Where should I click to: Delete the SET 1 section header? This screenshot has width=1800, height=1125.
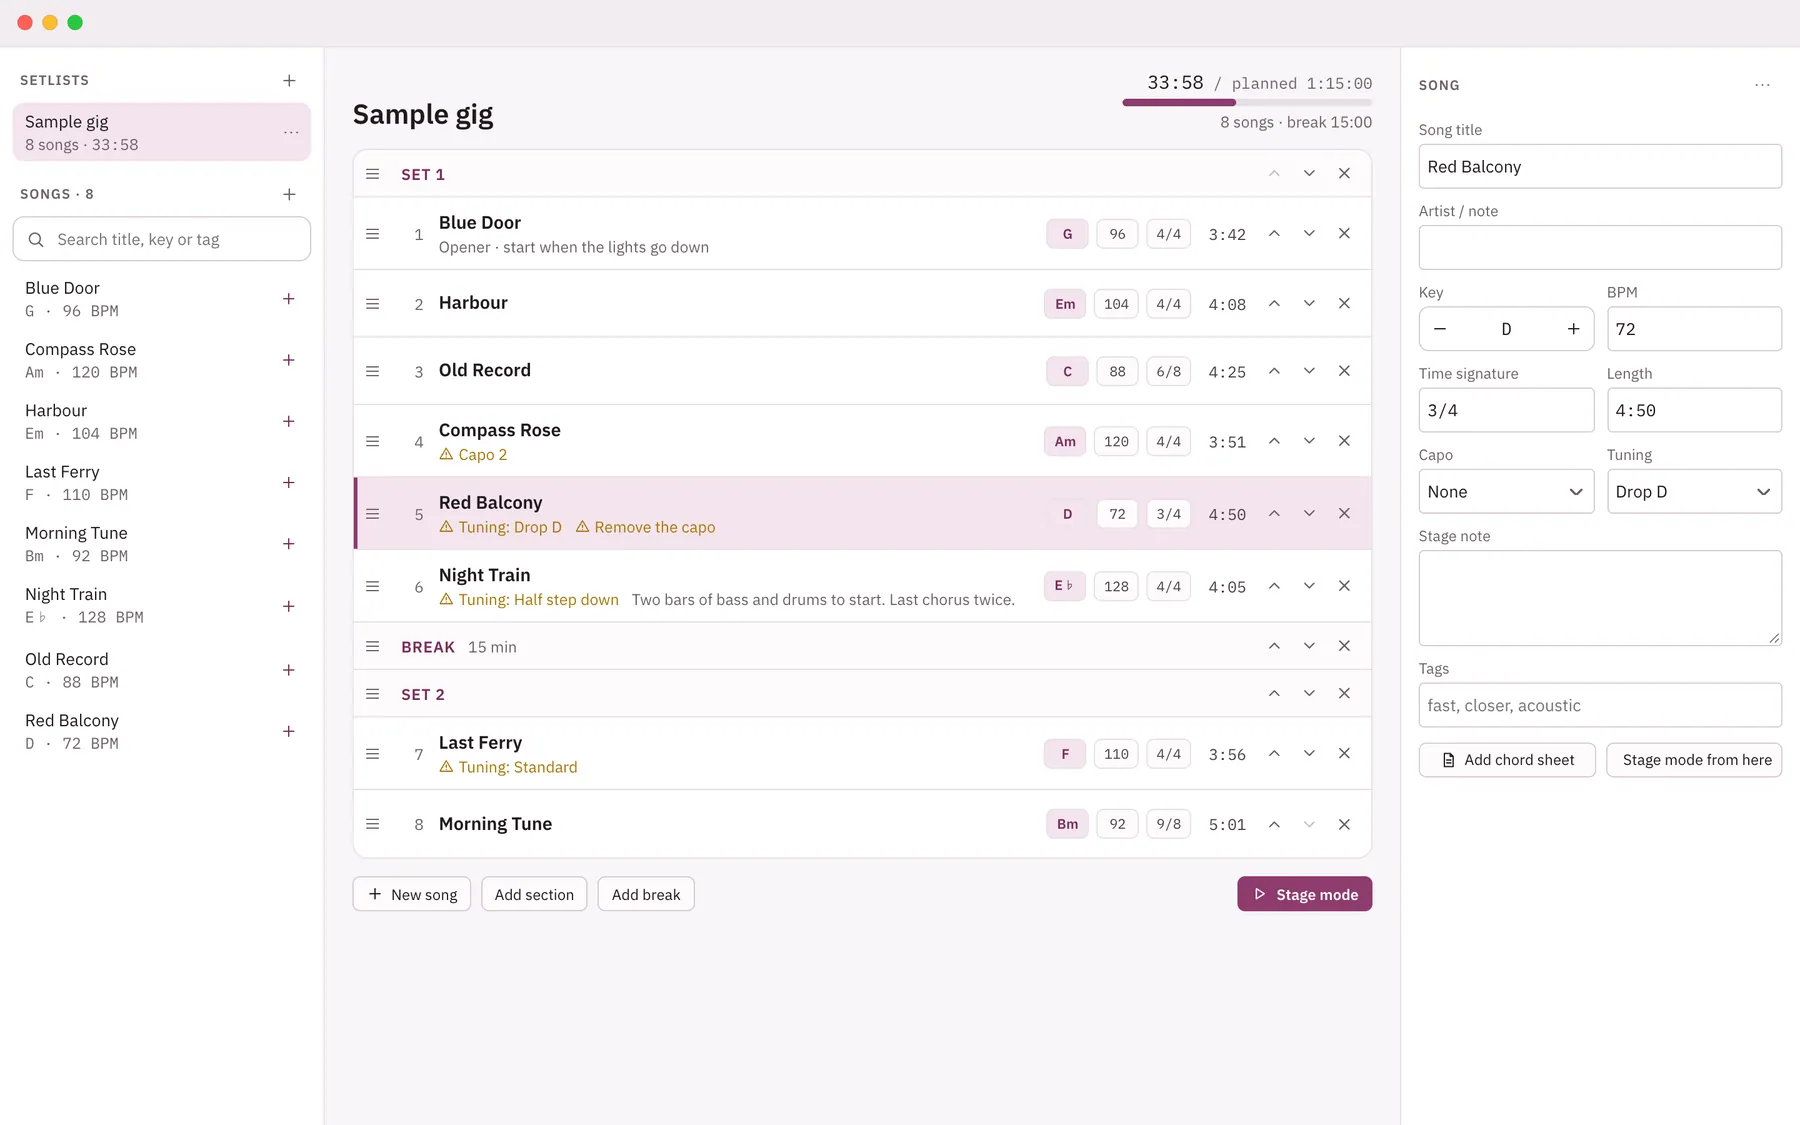(1344, 173)
